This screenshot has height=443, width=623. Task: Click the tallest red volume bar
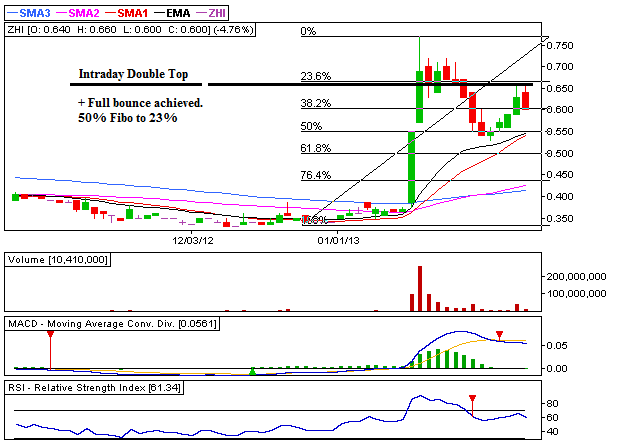point(420,288)
